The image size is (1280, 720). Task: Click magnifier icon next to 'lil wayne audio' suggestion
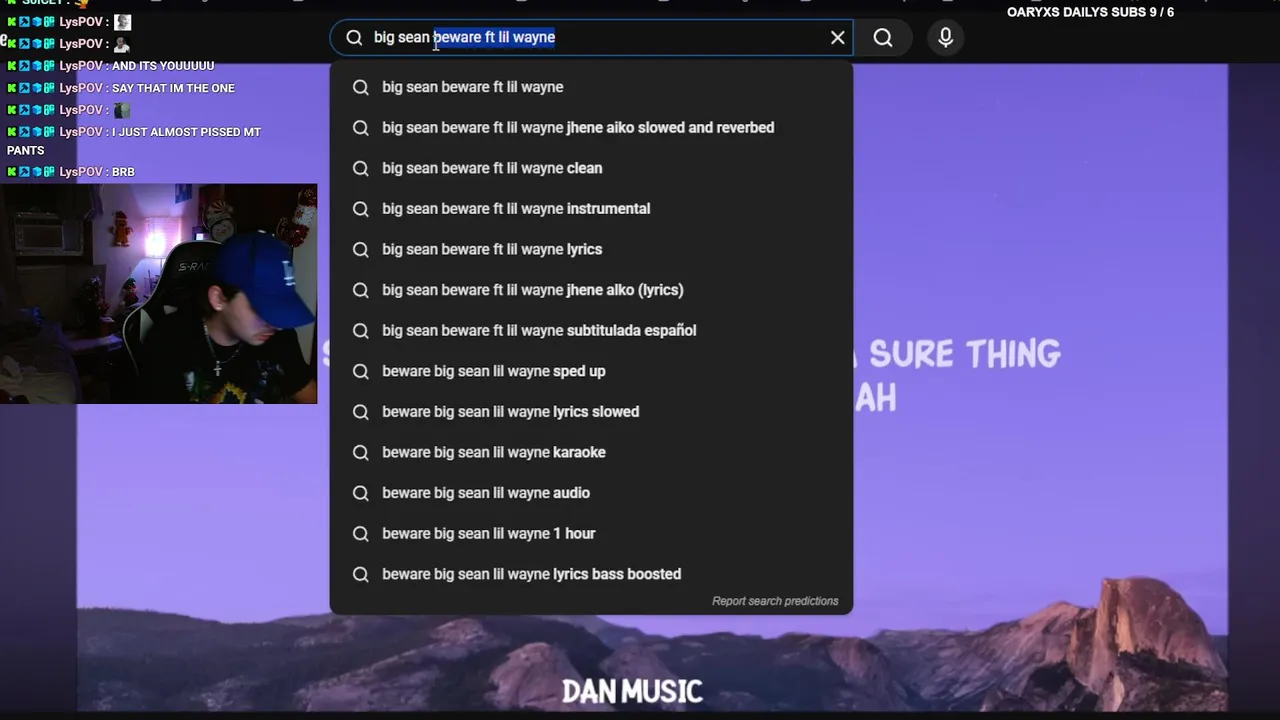coord(361,493)
